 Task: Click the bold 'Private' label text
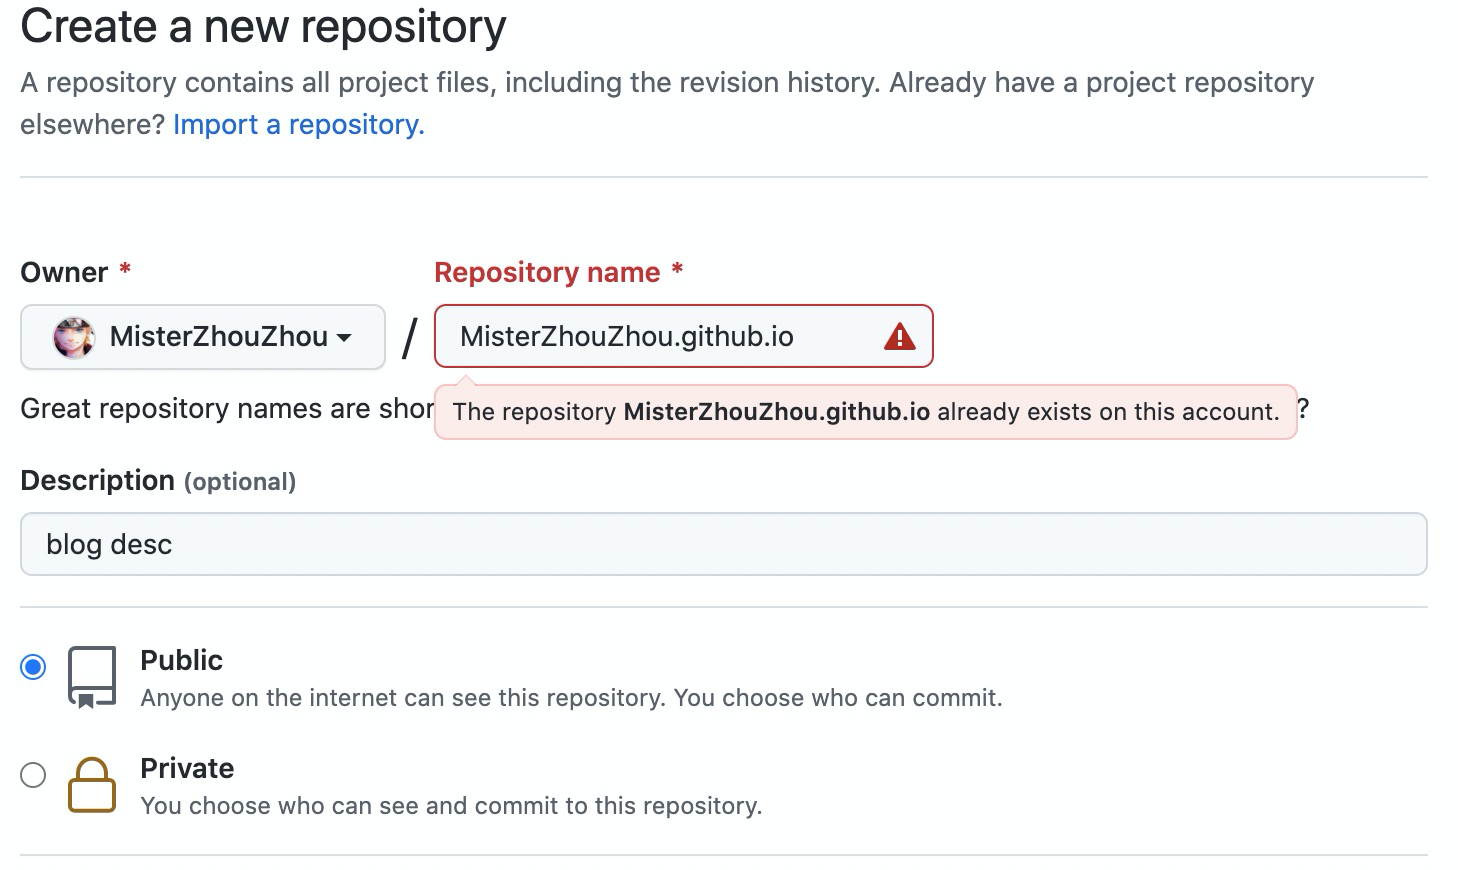click(187, 768)
